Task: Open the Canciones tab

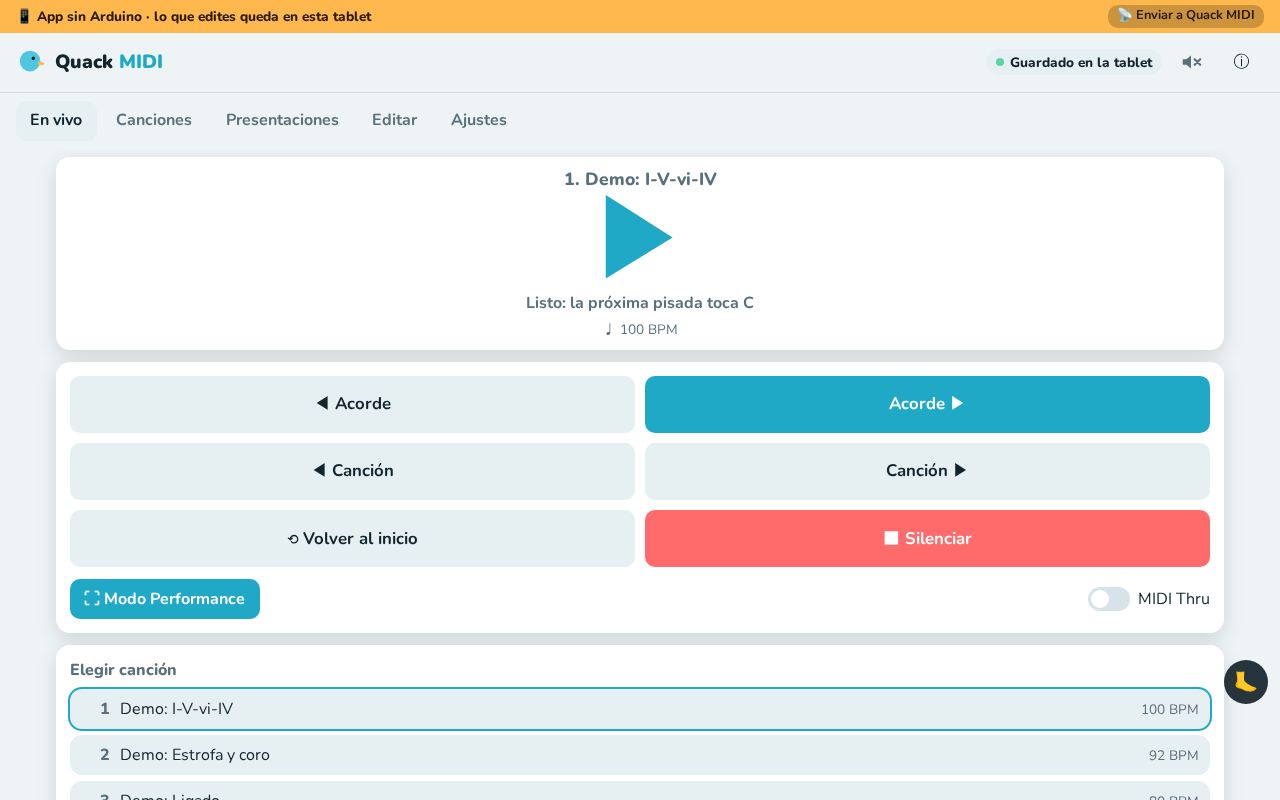Action: (x=154, y=120)
